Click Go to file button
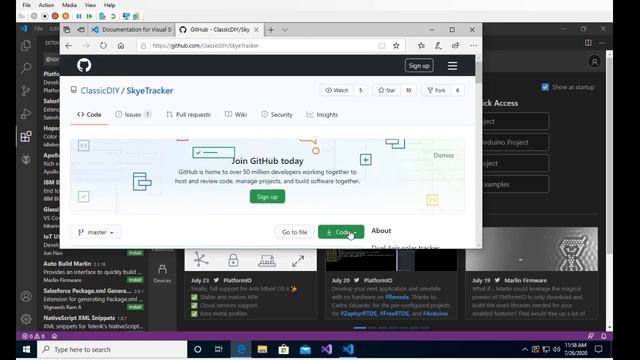The width and height of the screenshot is (640, 360). 294,232
